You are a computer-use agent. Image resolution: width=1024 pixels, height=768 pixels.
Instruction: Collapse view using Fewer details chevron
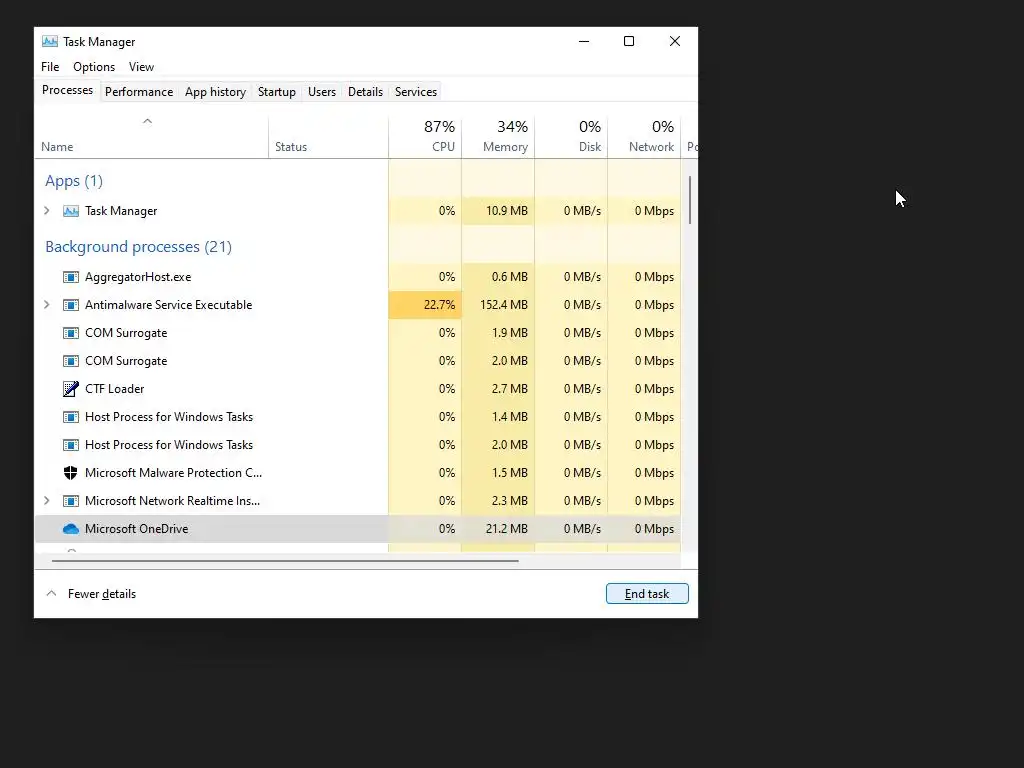(x=51, y=594)
